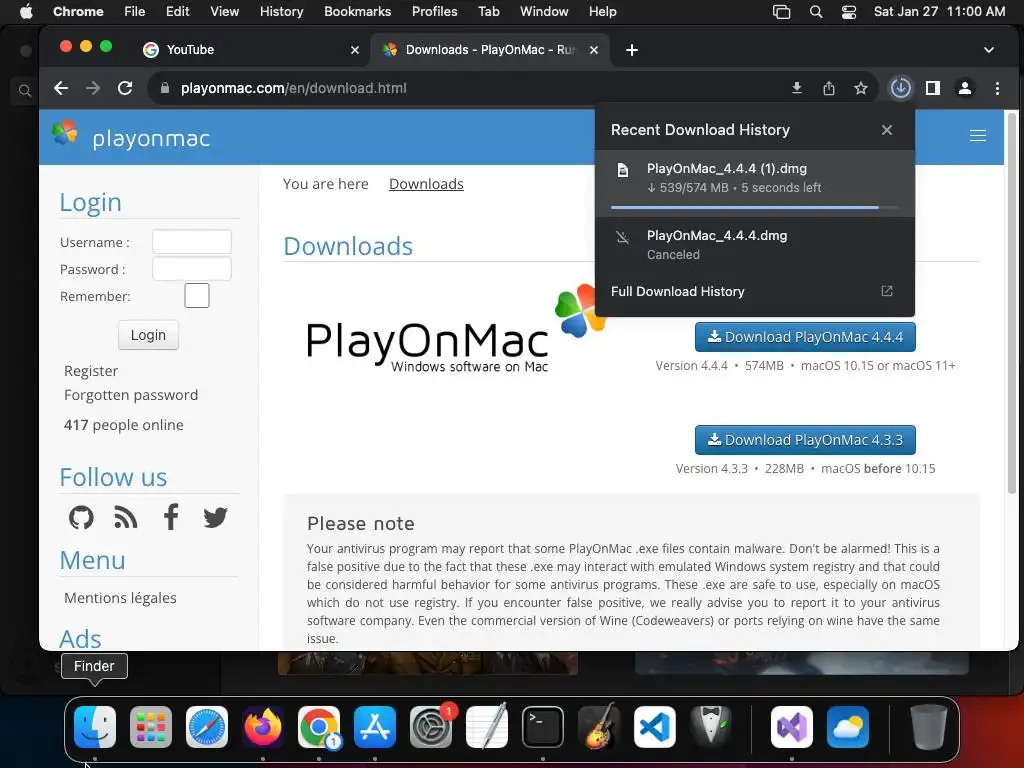The height and width of the screenshot is (768, 1024).
Task: Open the Chrome profile avatar icon
Action: (965, 88)
